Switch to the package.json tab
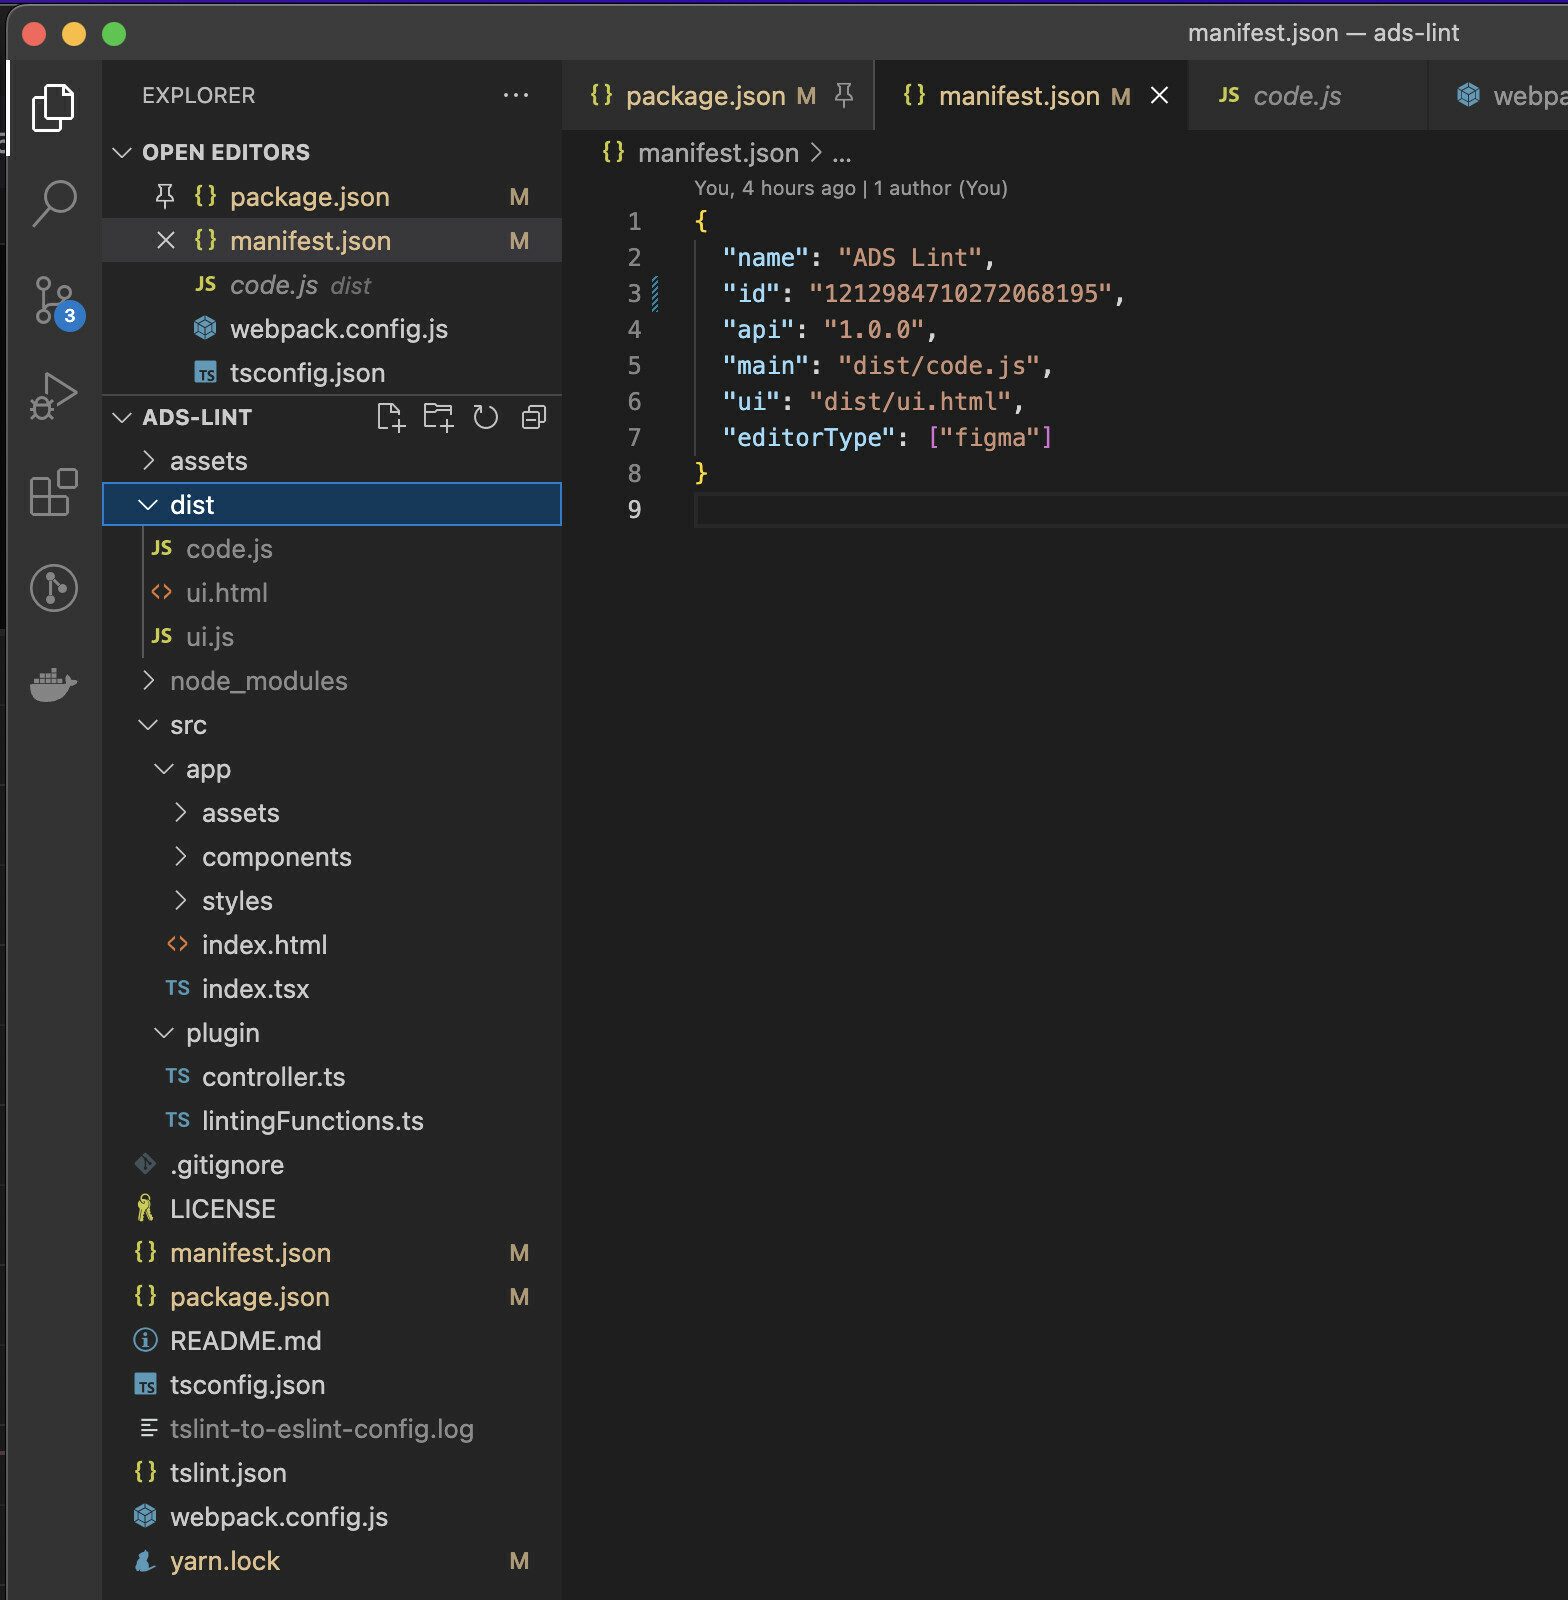This screenshot has height=1600, width=1568. [x=718, y=95]
